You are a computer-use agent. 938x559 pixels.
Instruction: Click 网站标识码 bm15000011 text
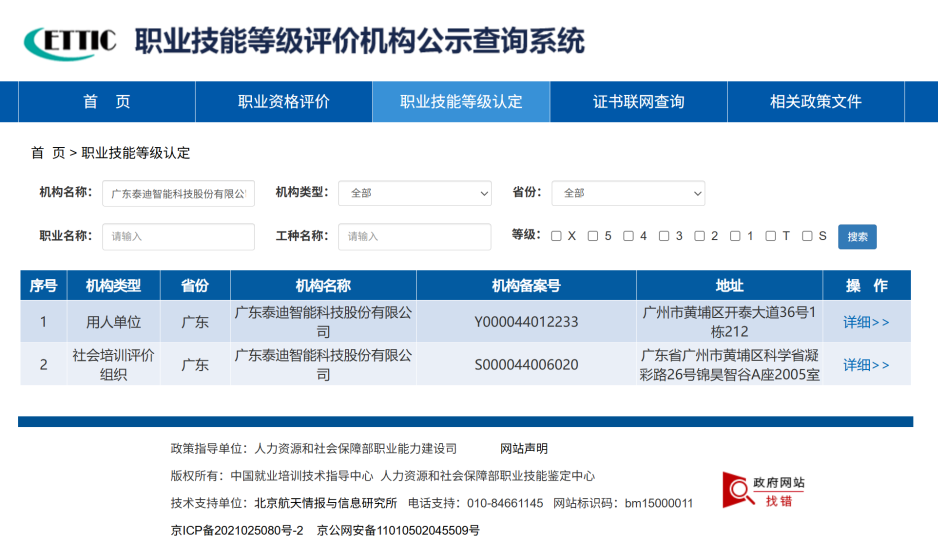tap(623, 503)
